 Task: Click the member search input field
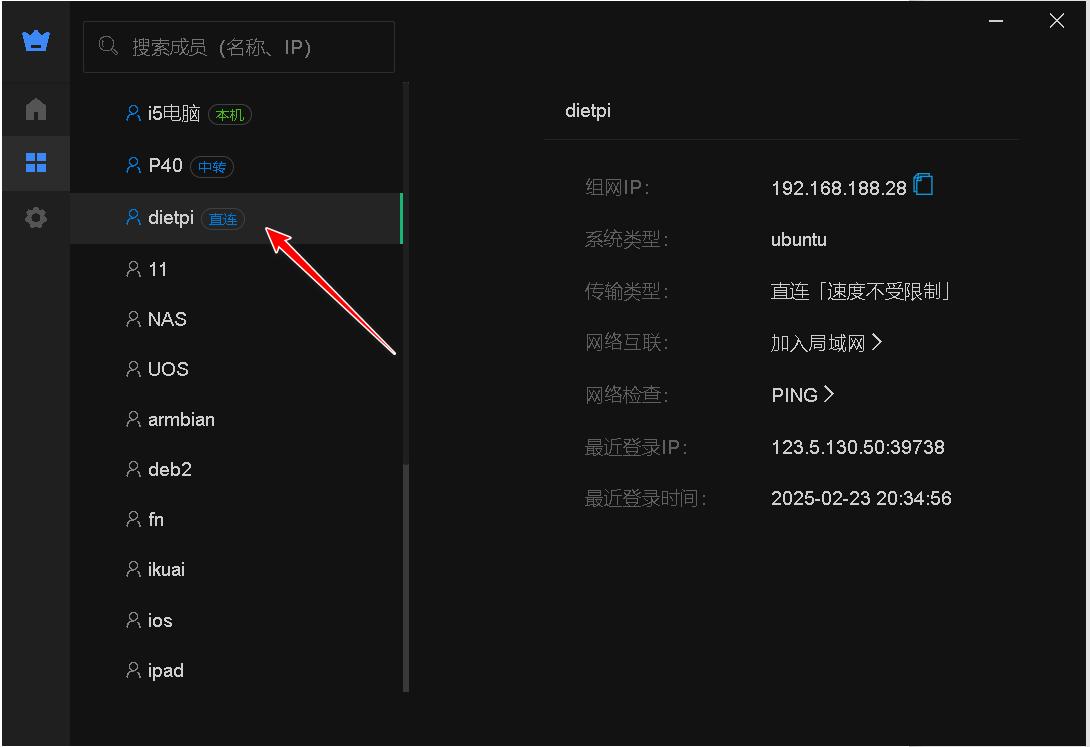click(x=239, y=45)
